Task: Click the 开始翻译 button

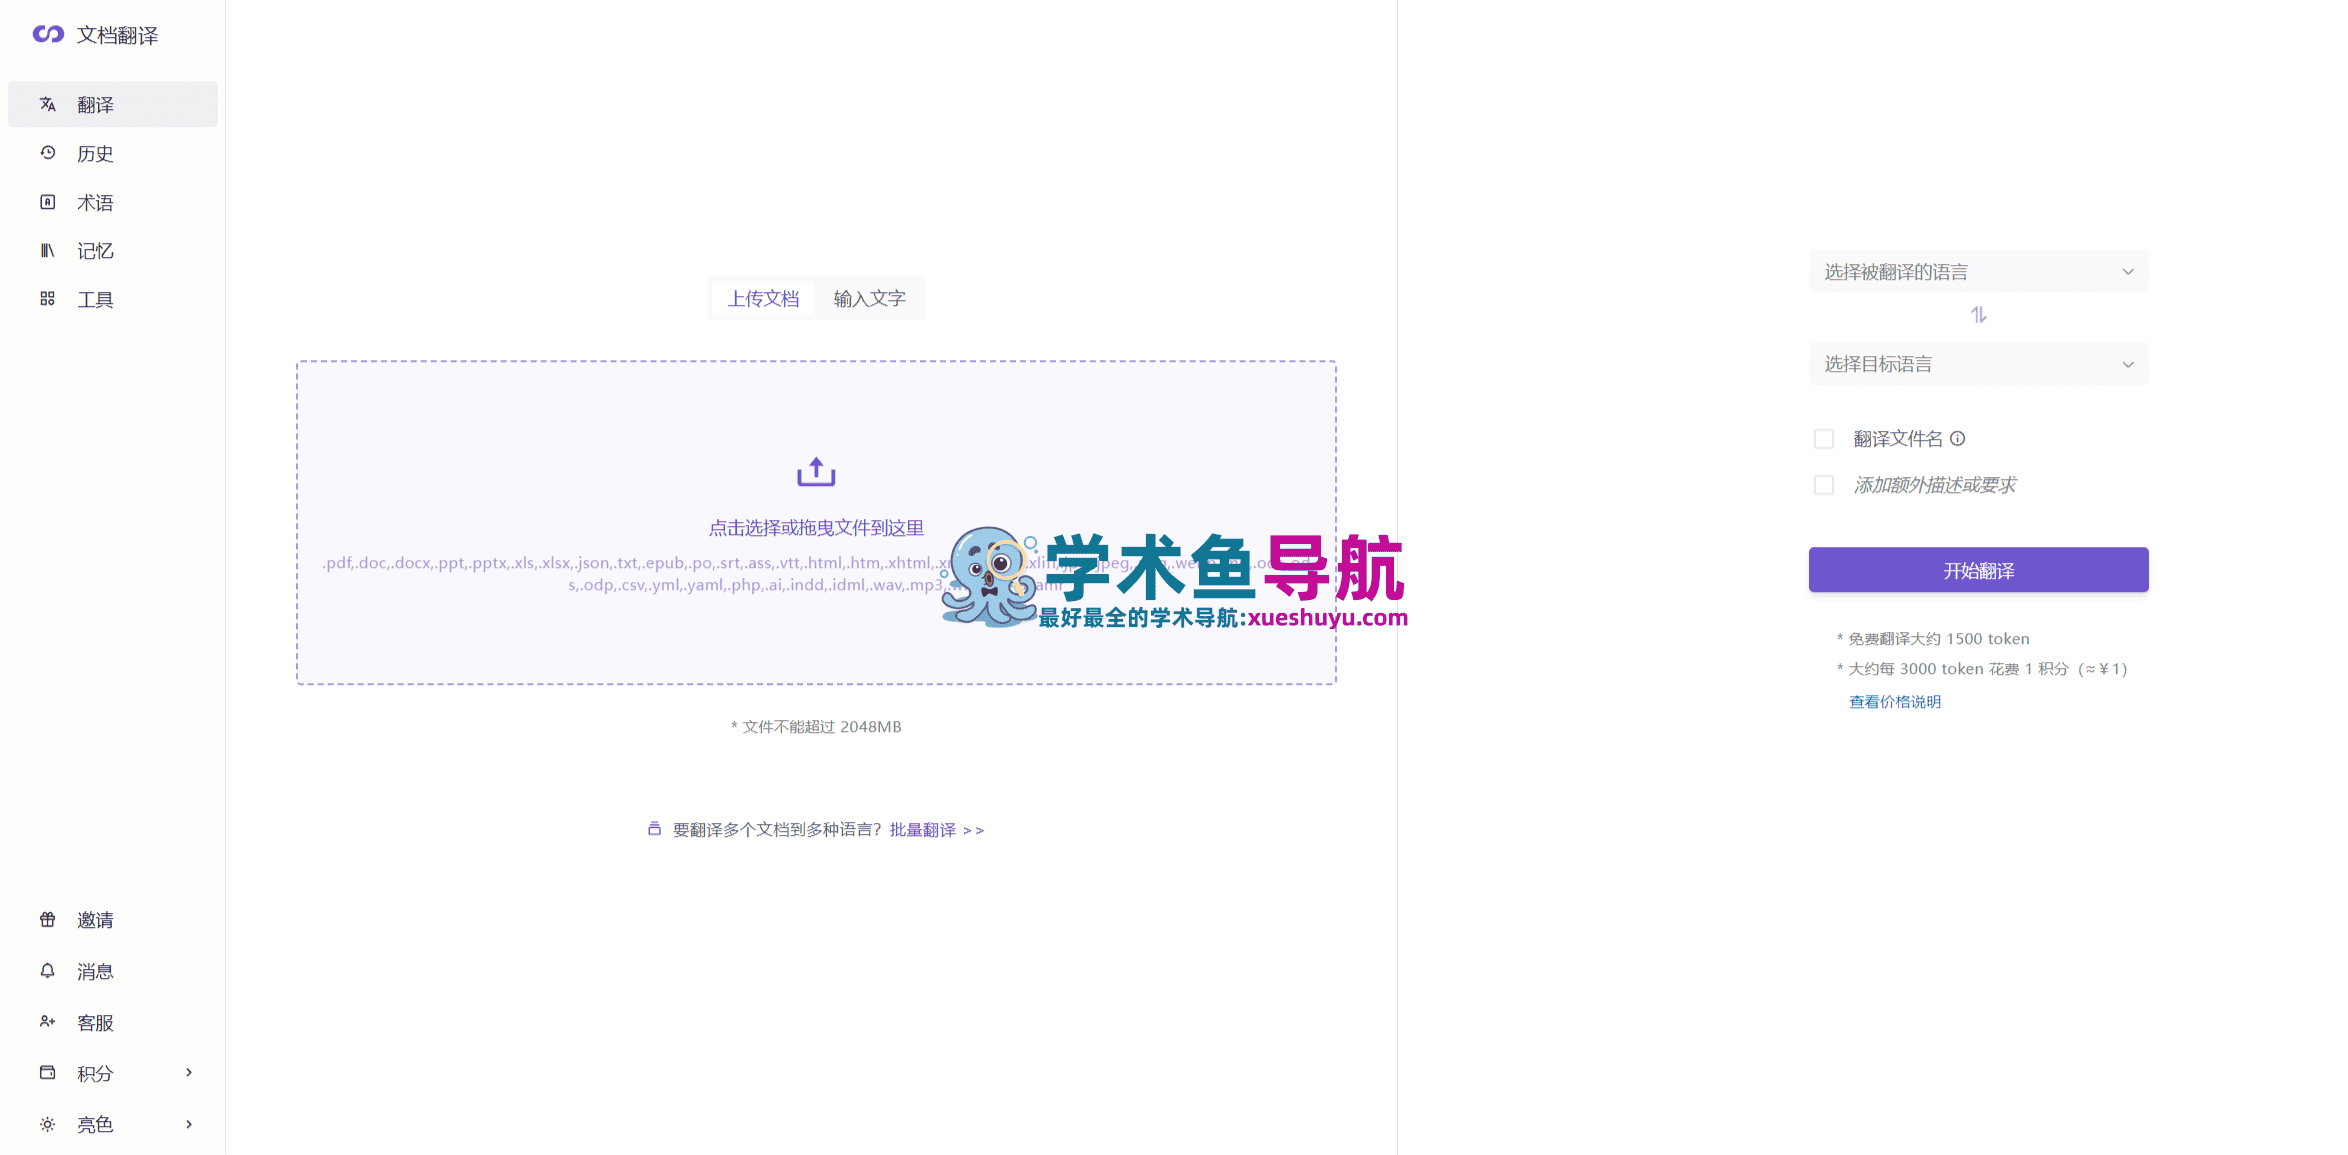Action: click(x=1978, y=570)
